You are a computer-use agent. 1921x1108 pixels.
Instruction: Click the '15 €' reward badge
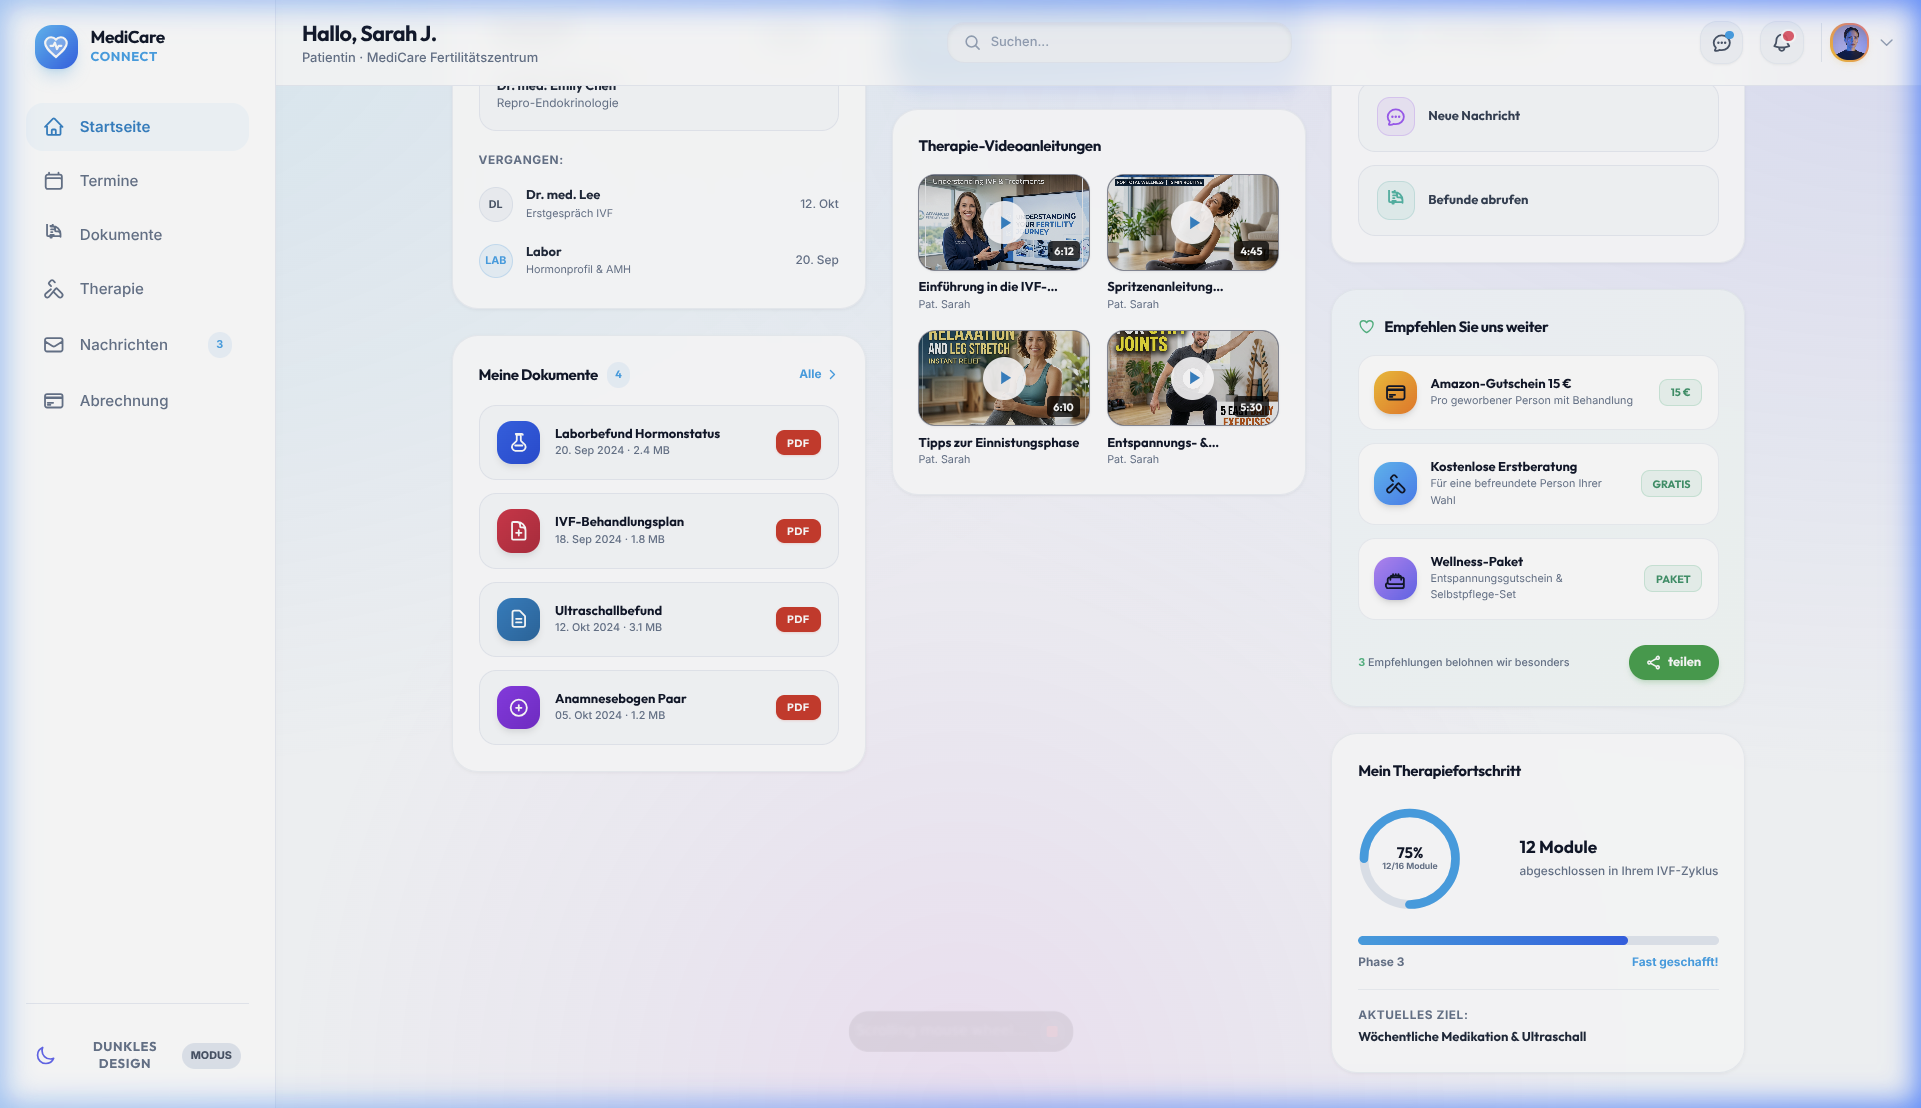click(1680, 392)
